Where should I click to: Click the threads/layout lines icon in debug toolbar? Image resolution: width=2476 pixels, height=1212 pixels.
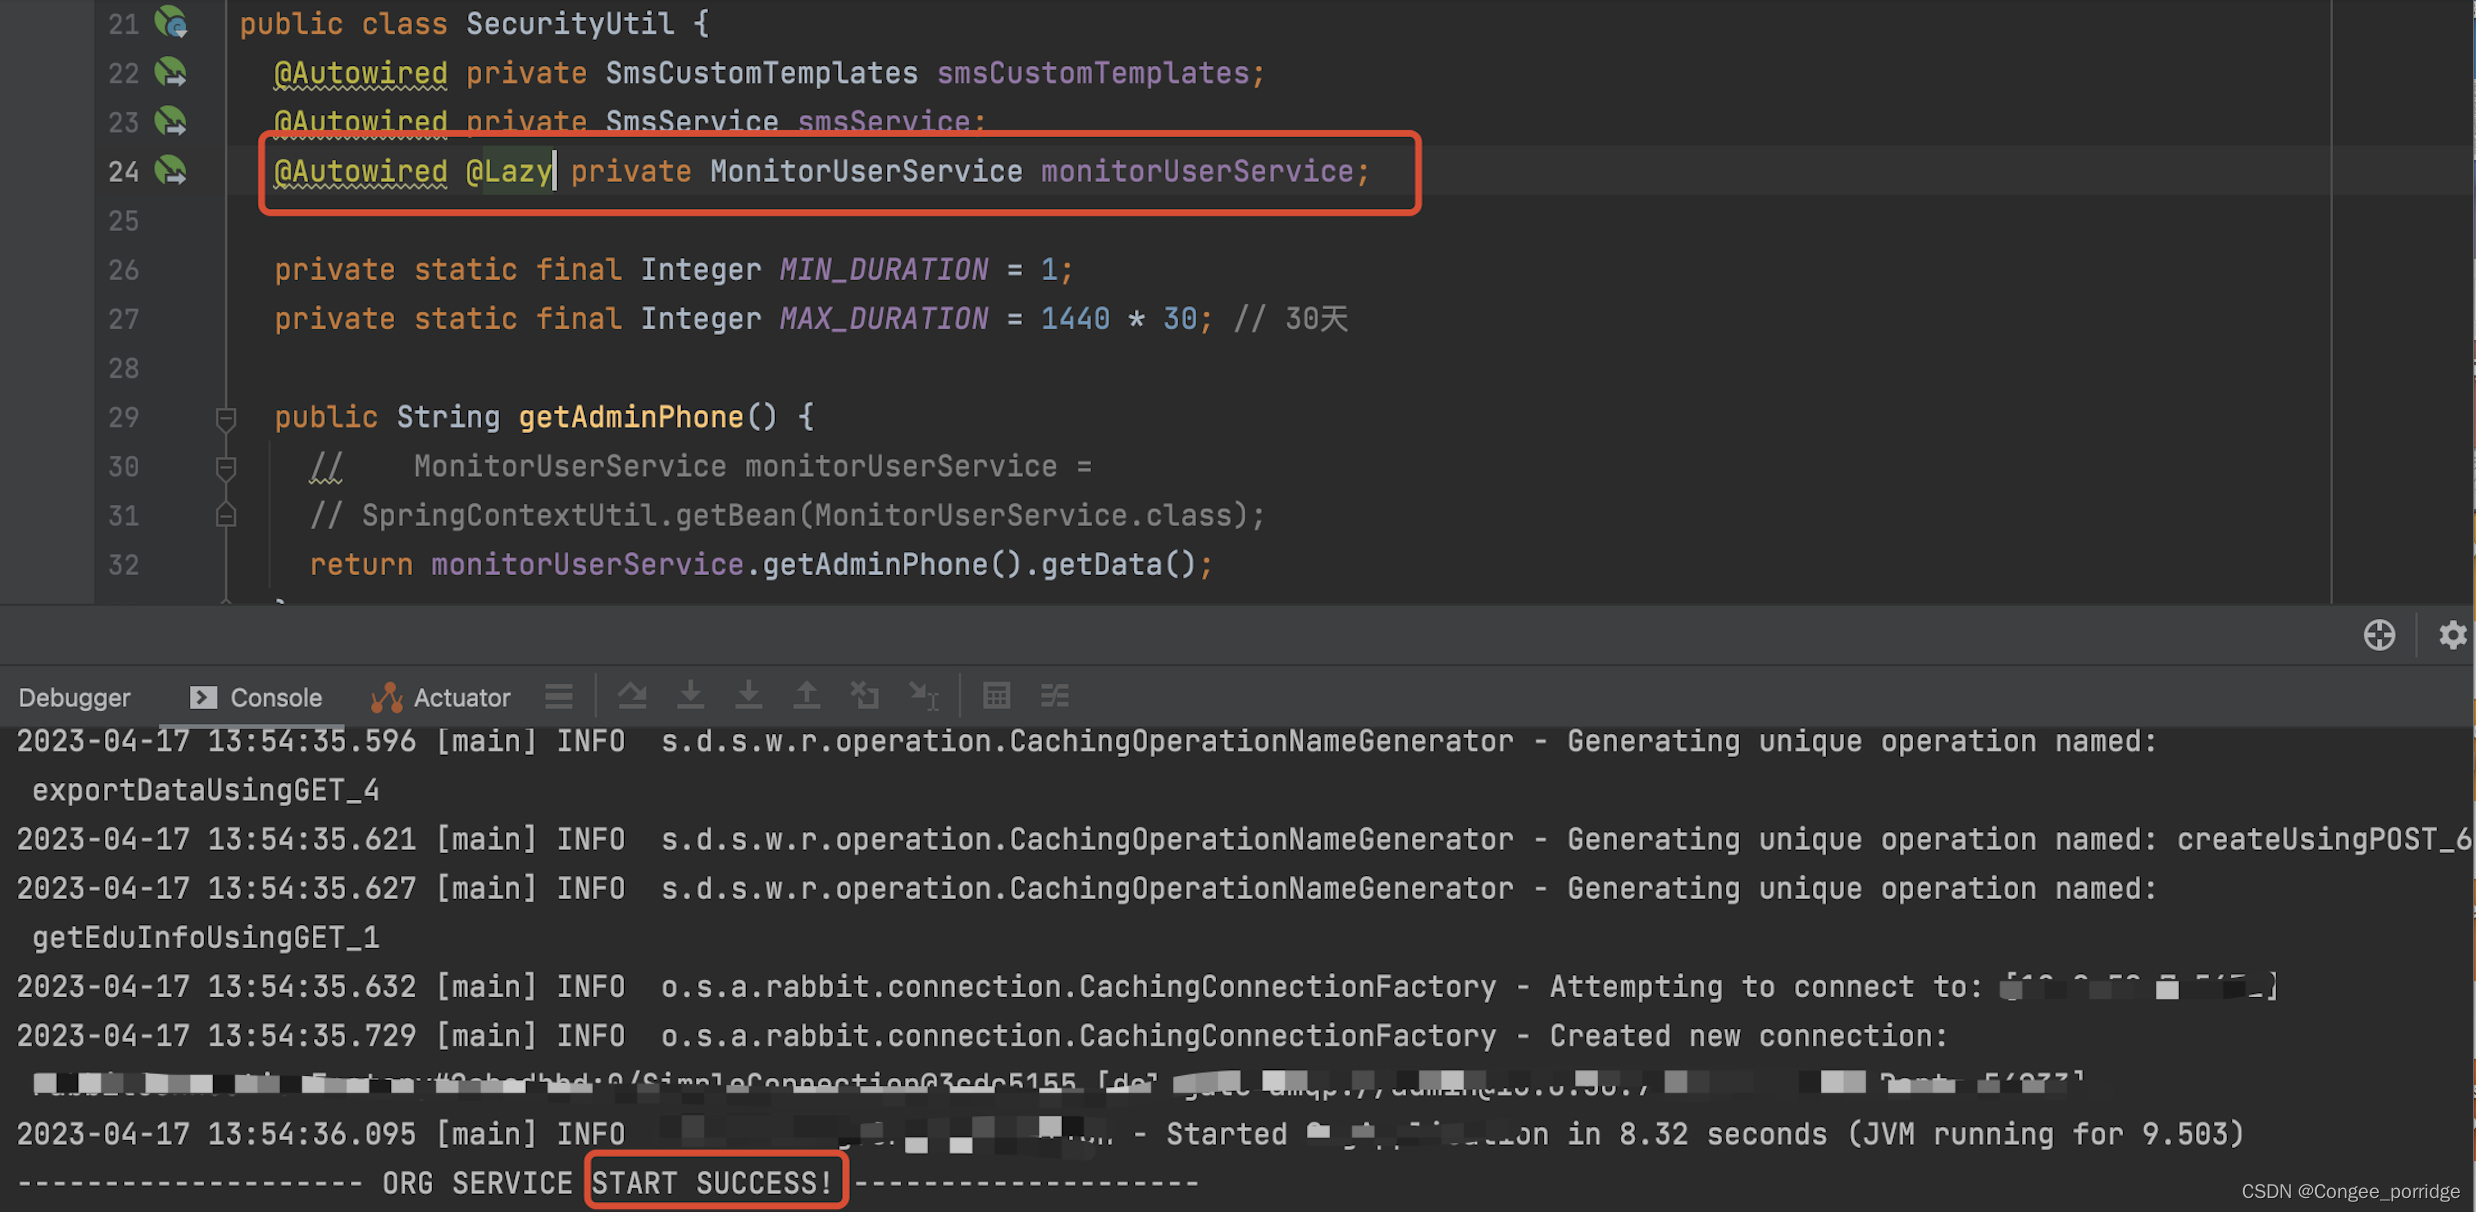pos(559,695)
